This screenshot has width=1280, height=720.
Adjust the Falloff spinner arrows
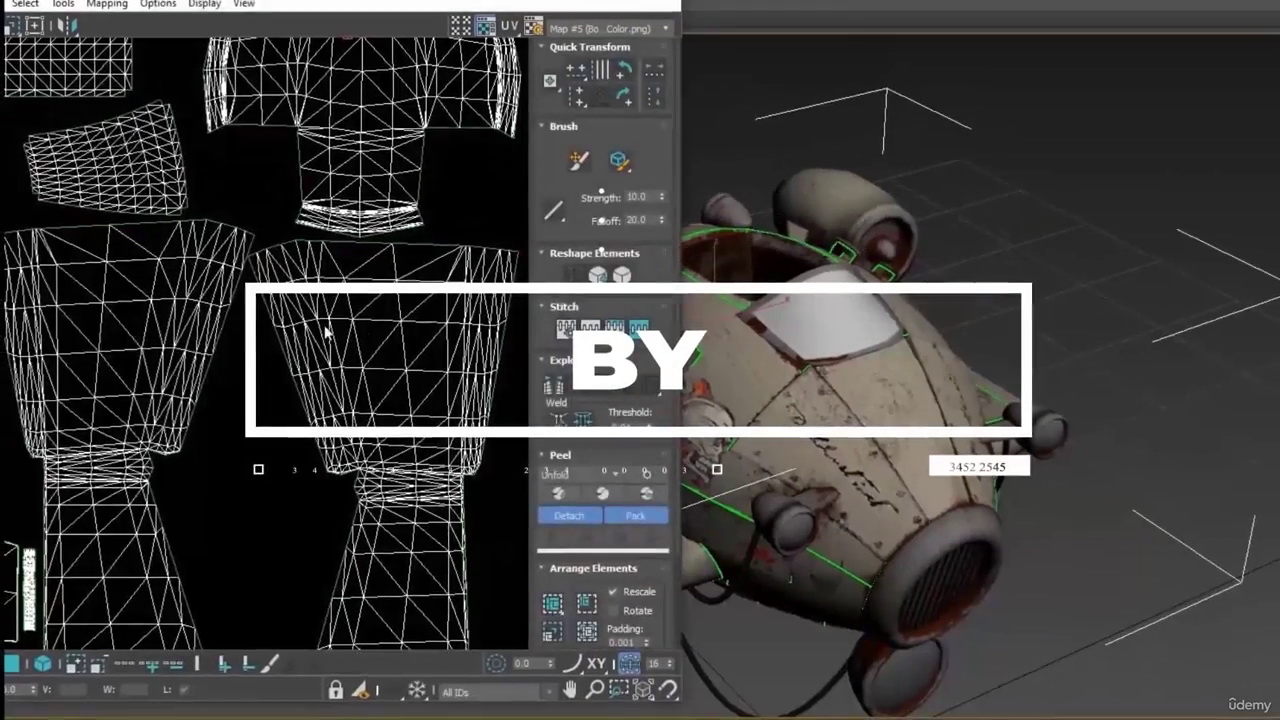point(661,220)
